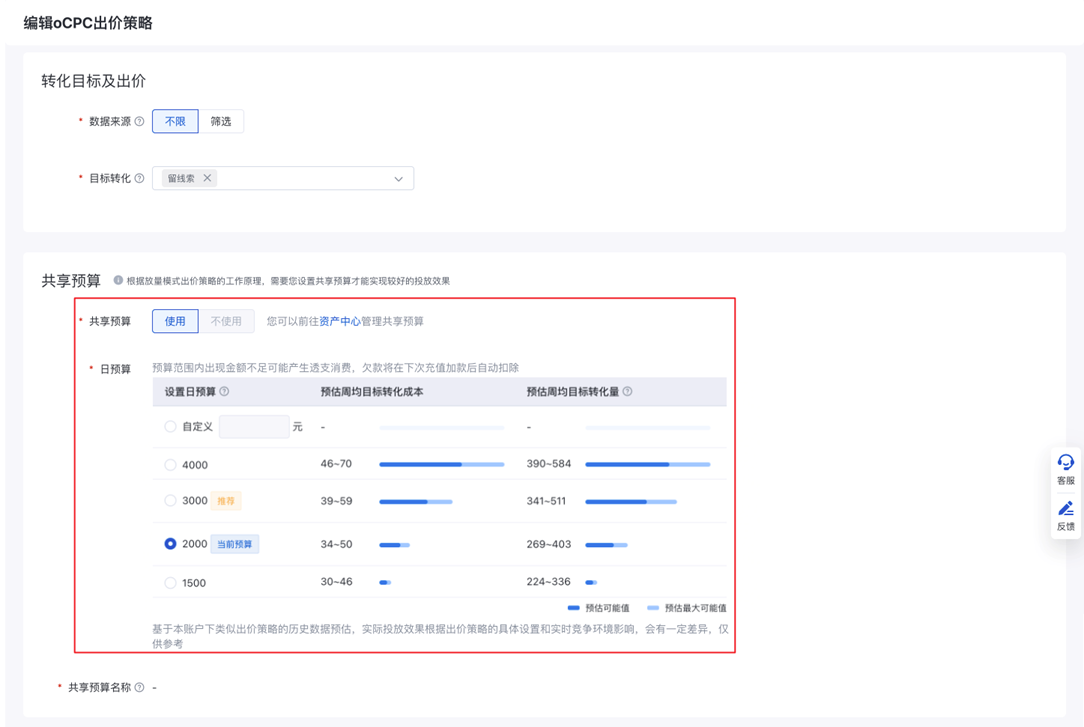This screenshot has width=1084, height=727.
Task: Click the help icon next to 数据来源
Action: [x=140, y=122]
